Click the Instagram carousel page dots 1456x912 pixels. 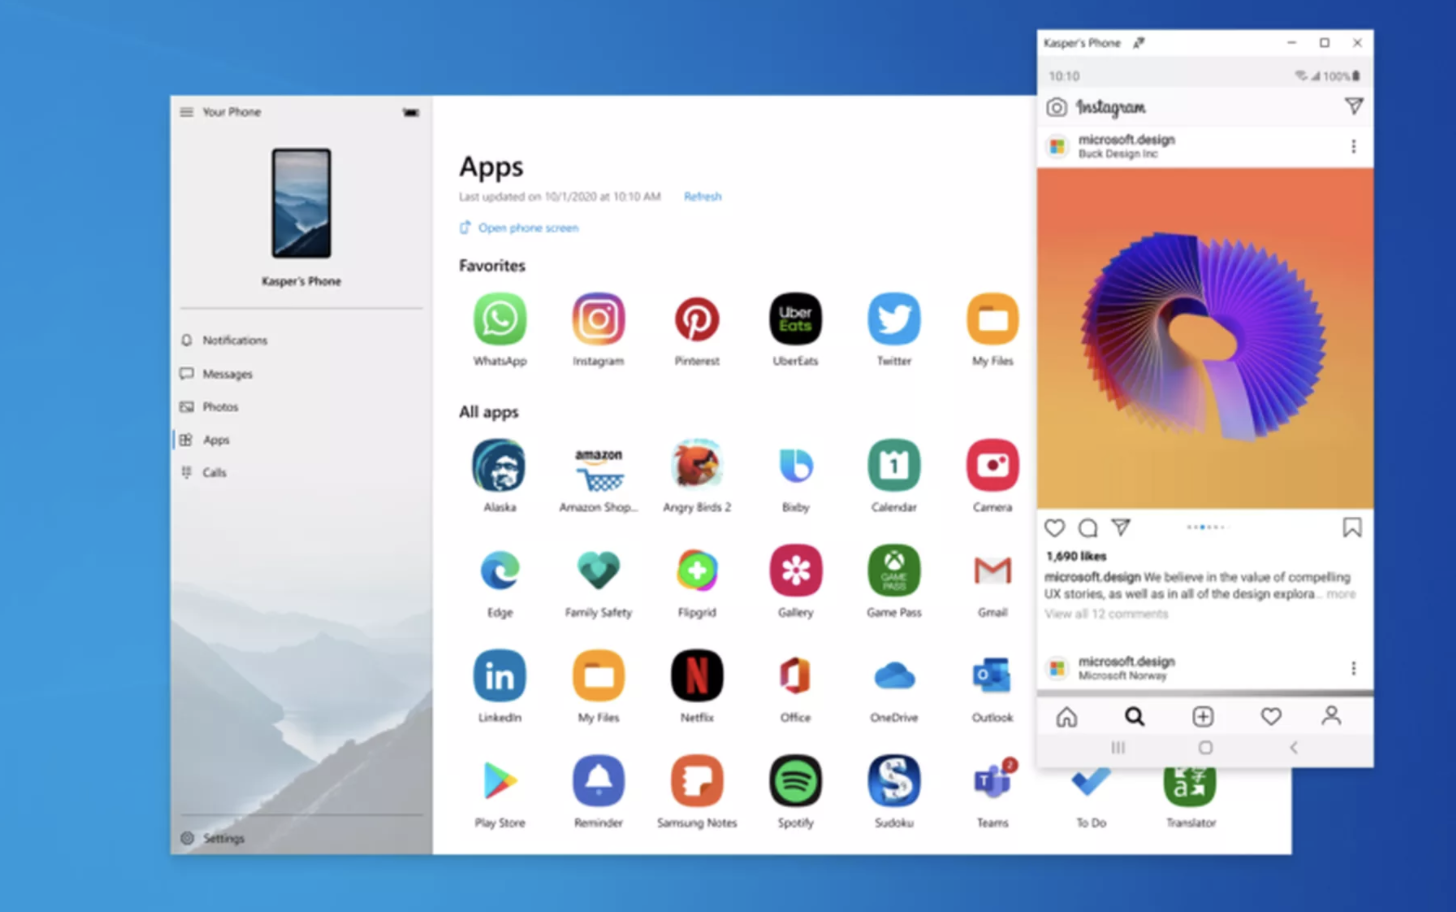point(1204,527)
